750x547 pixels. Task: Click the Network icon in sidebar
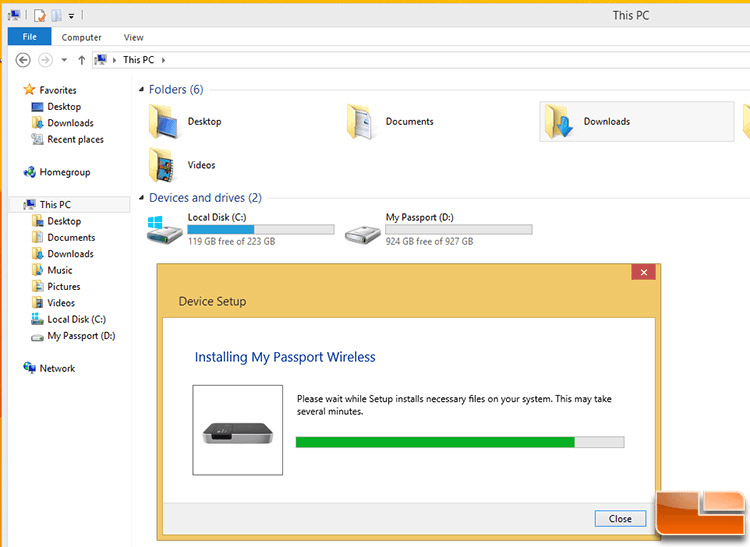pyautogui.click(x=30, y=368)
